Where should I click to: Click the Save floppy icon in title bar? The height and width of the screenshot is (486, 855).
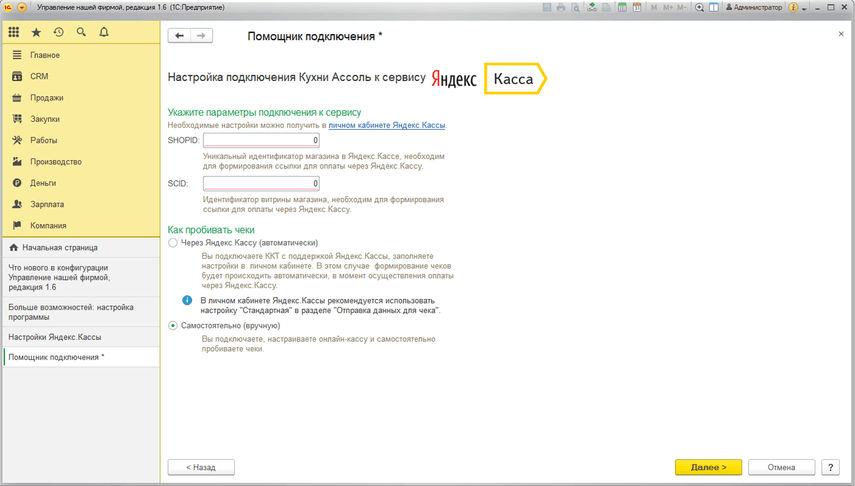tap(547, 8)
